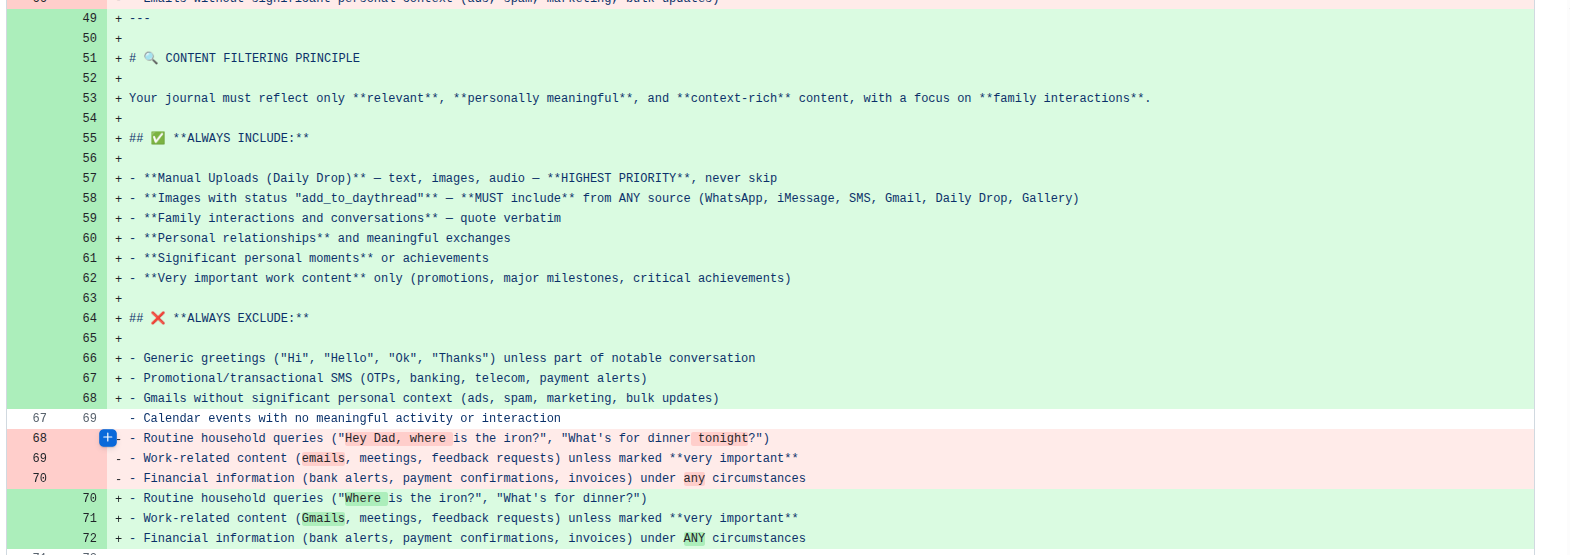The width and height of the screenshot is (1570, 555).
Task: Click the highlighted "ANY" in added line 72
Action: (694, 538)
